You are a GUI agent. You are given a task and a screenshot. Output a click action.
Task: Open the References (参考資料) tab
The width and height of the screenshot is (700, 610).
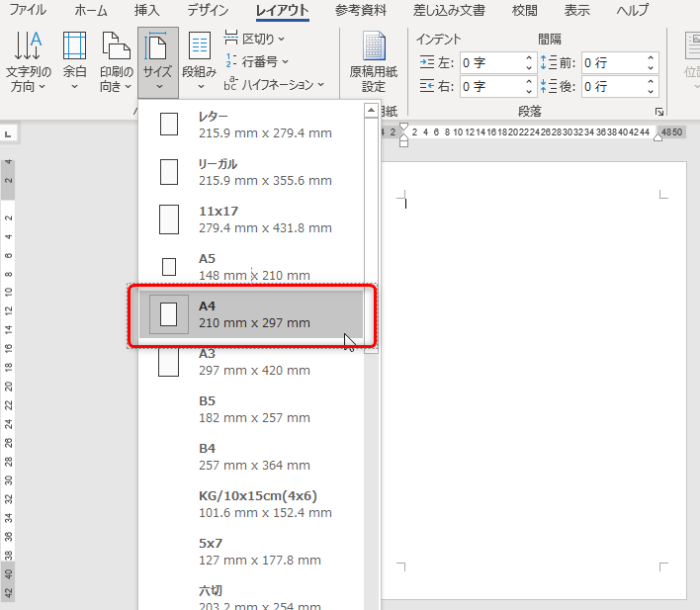[x=361, y=10]
